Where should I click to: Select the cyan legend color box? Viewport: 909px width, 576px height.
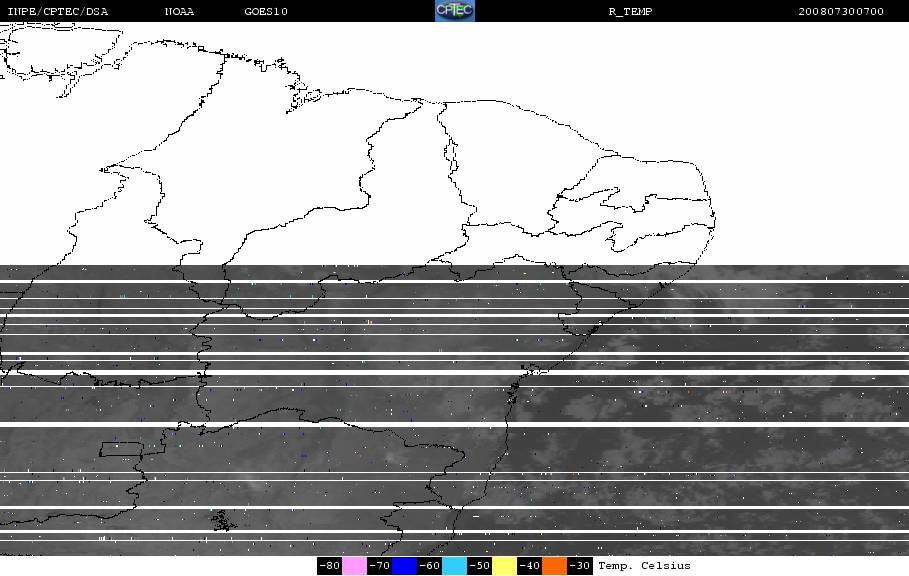pyautogui.click(x=454, y=566)
